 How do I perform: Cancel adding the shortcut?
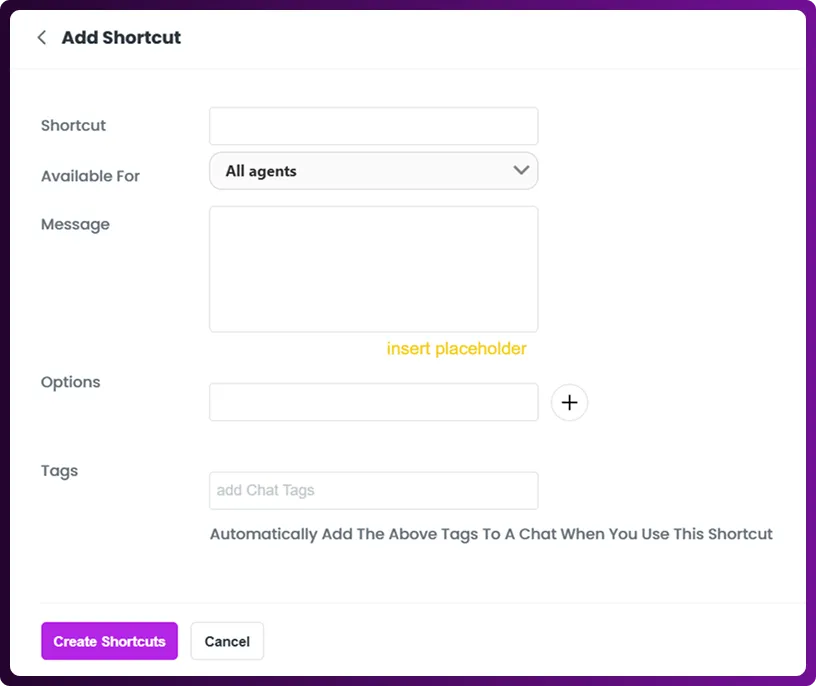pos(227,641)
